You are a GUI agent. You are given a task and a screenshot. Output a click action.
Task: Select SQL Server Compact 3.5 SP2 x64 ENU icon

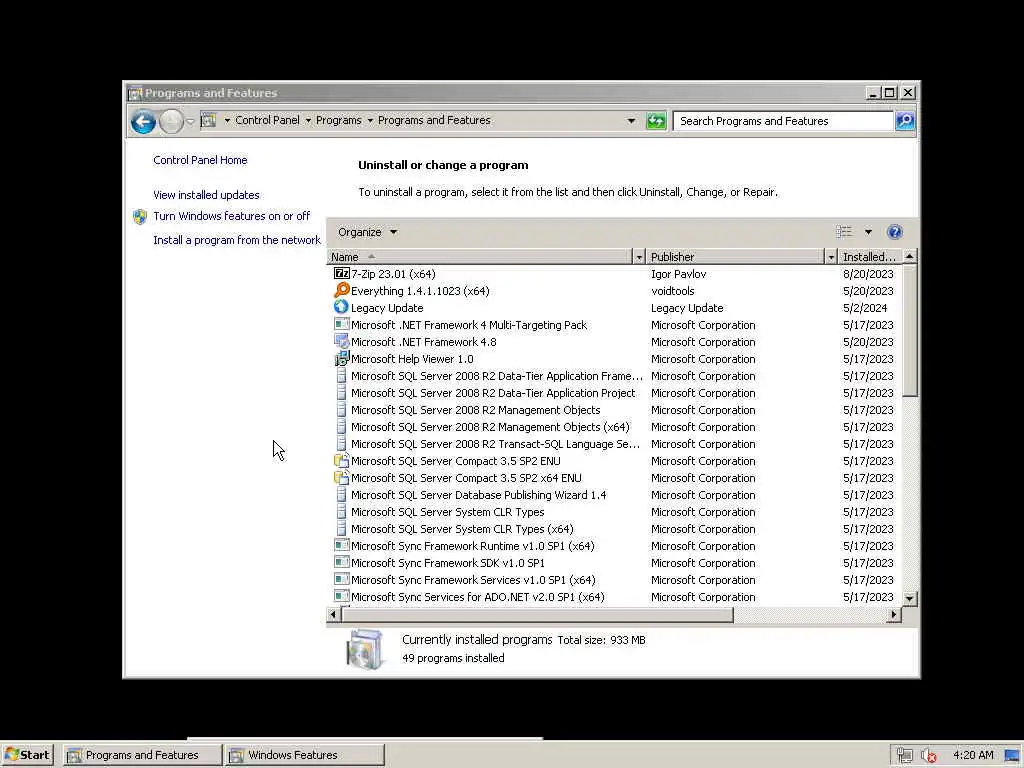tap(342, 477)
